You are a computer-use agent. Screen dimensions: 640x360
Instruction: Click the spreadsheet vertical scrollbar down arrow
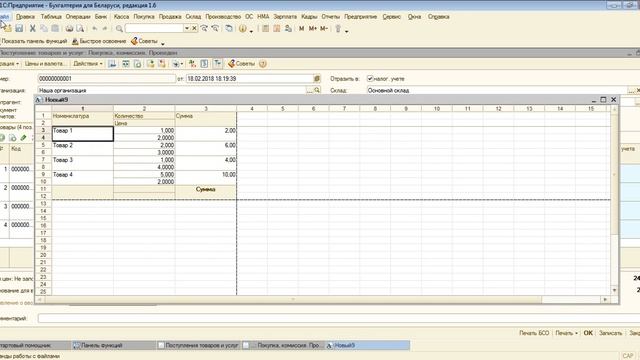pos(614,290)
